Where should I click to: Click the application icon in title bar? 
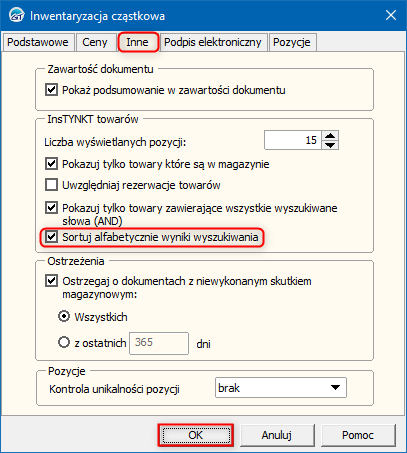[x=16, y=16]
